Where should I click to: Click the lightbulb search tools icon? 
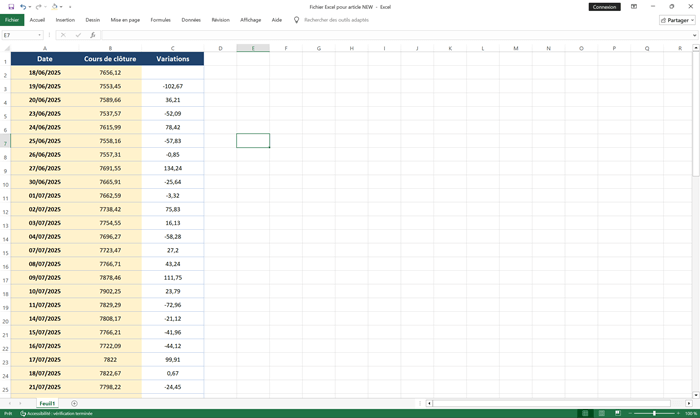[296, 19]
